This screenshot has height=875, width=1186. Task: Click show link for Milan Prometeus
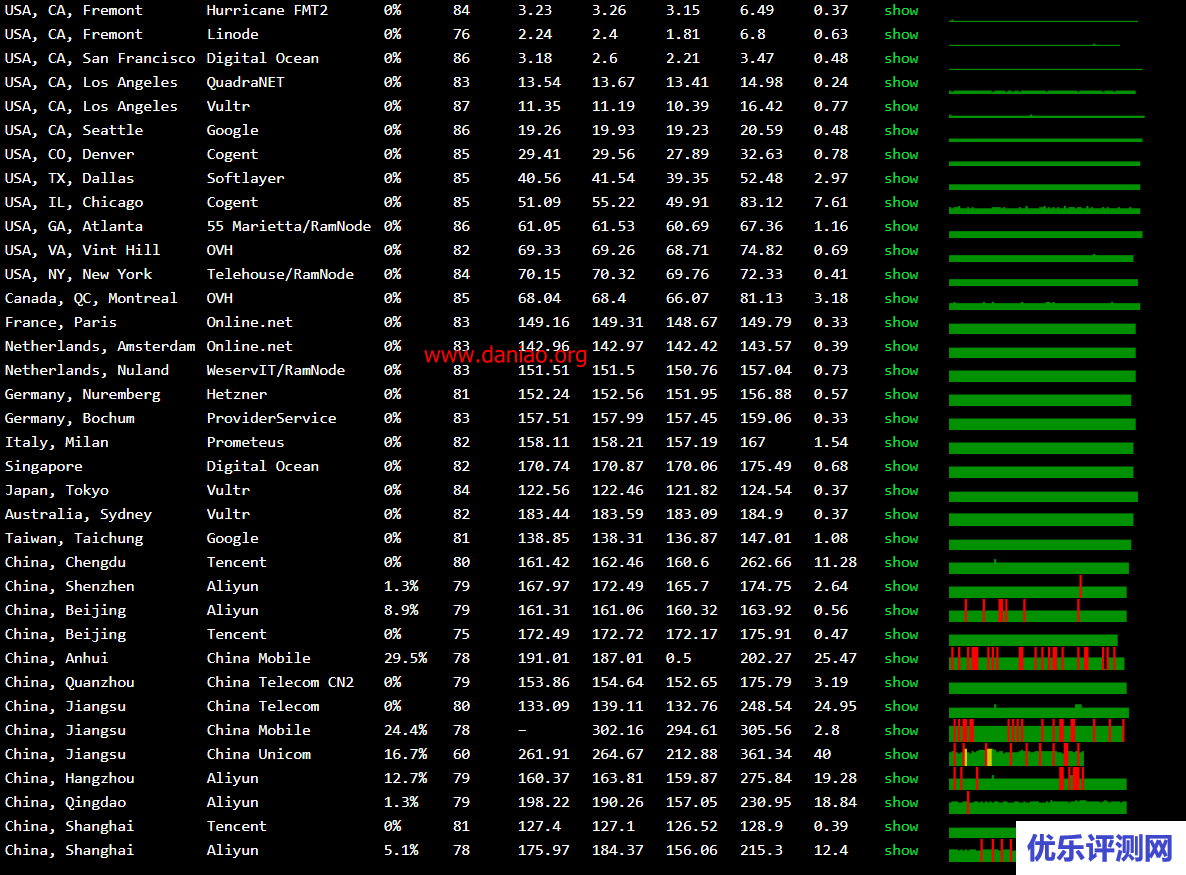pos(901,442)
